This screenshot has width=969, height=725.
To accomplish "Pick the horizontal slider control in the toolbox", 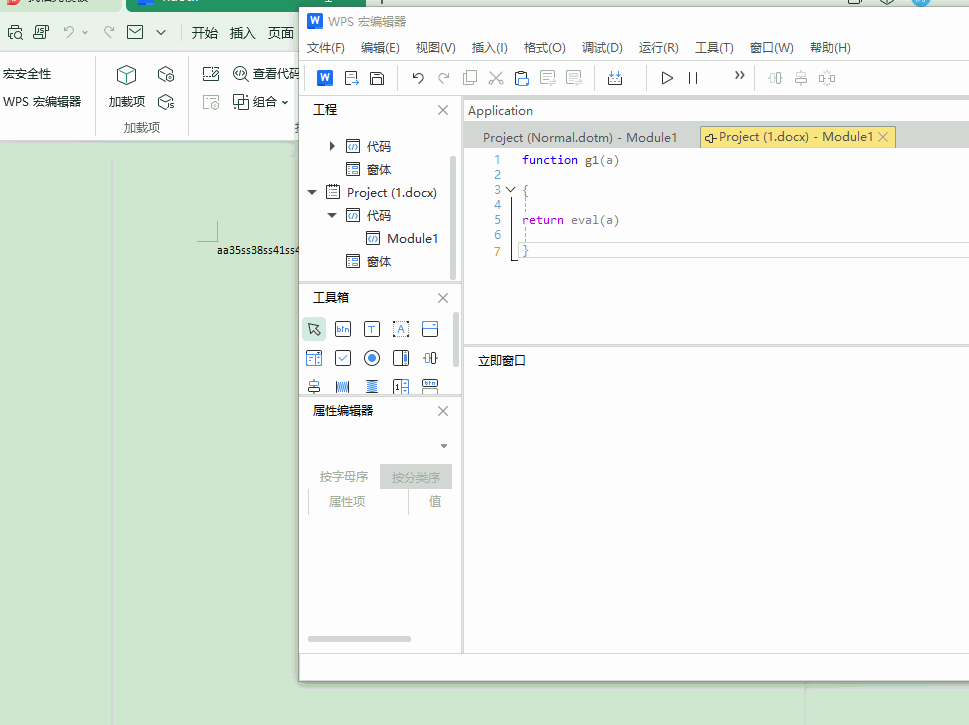I will (x=430, y=358).
